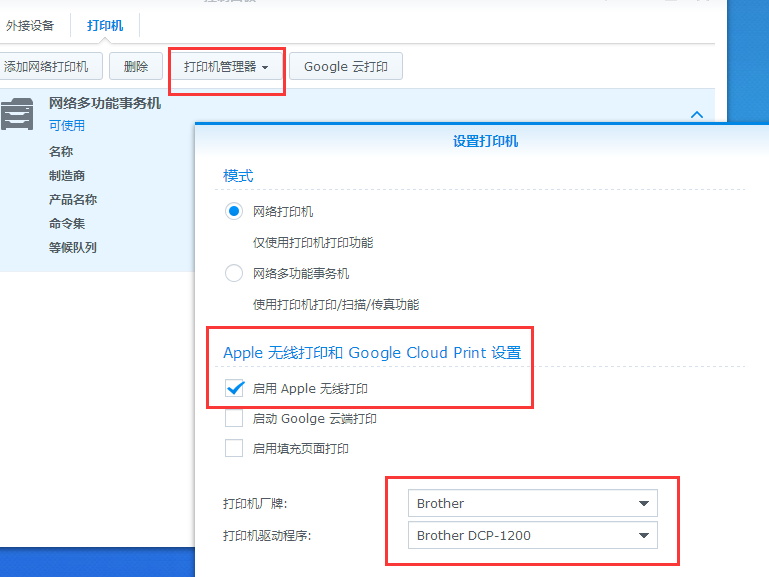The height and width of the screenshot is (577, 769).
Task: Choose the 网络多功能事务机 mode radio option
Action: [x=234, y=273]
